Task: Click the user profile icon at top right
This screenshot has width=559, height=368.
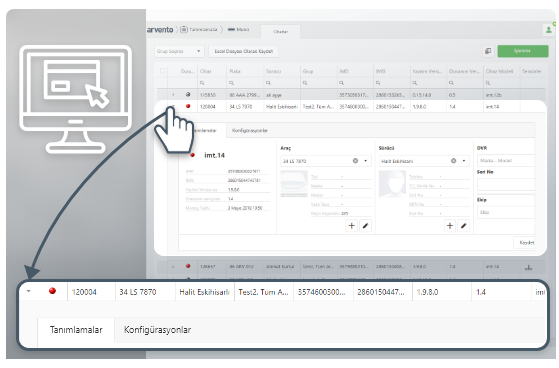Action: (x=548, y=30)
